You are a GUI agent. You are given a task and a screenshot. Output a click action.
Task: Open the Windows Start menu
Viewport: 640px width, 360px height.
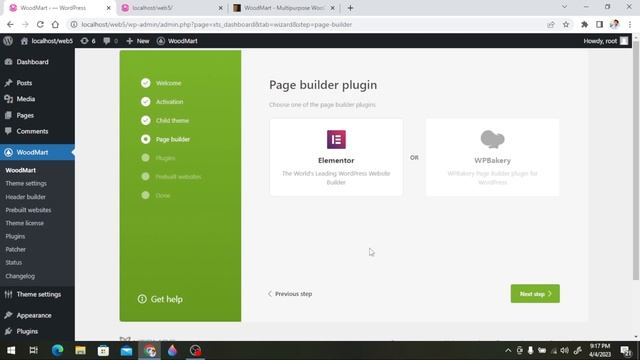click(11, 351)
